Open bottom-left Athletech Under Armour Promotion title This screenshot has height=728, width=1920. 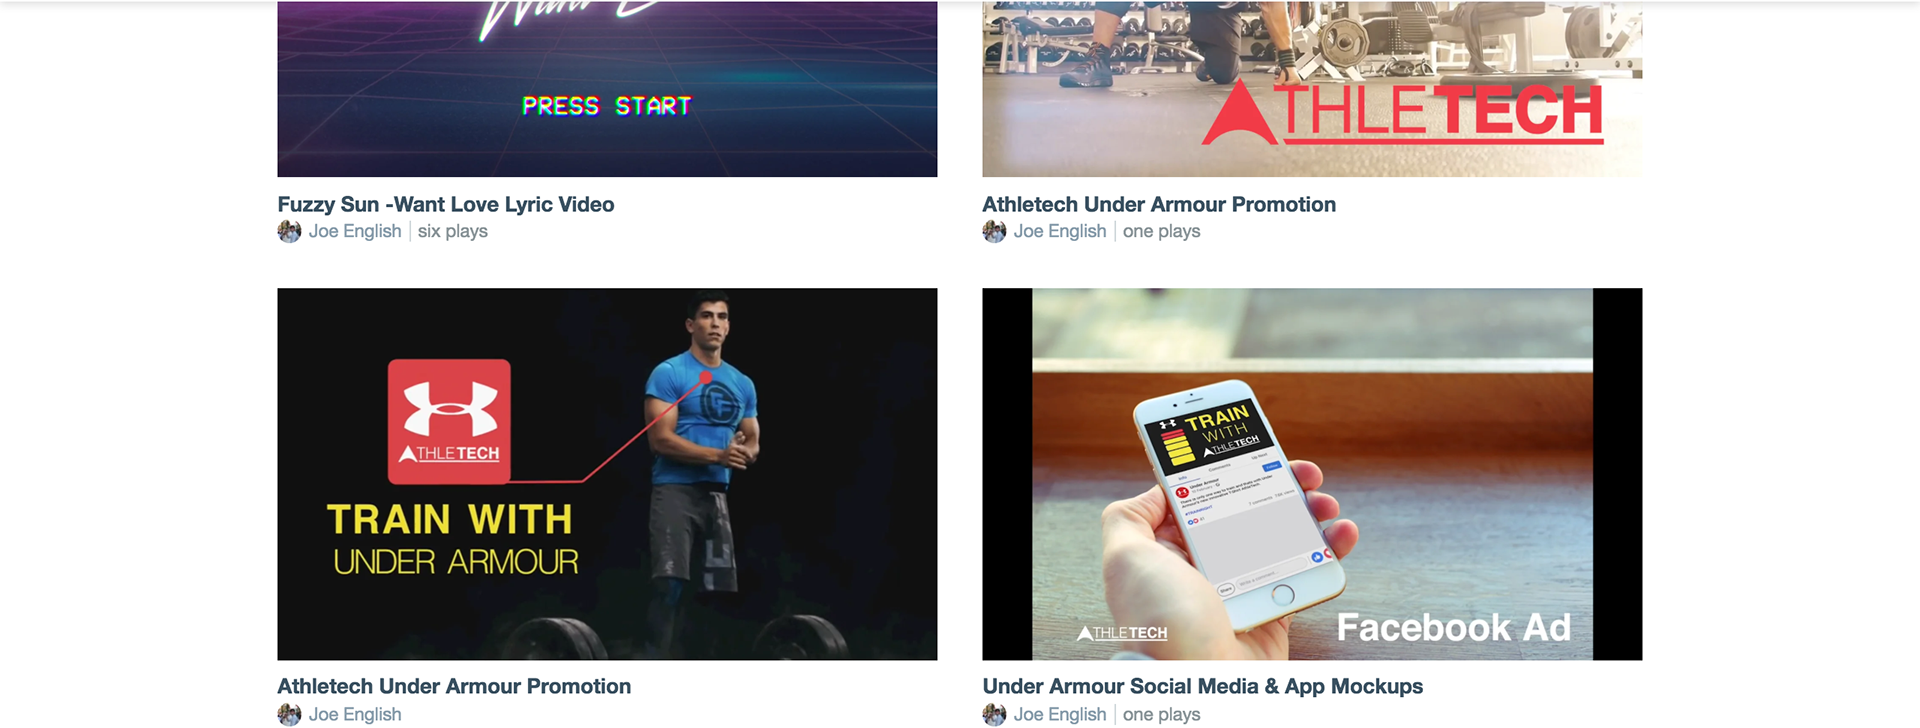click(454, 686)
